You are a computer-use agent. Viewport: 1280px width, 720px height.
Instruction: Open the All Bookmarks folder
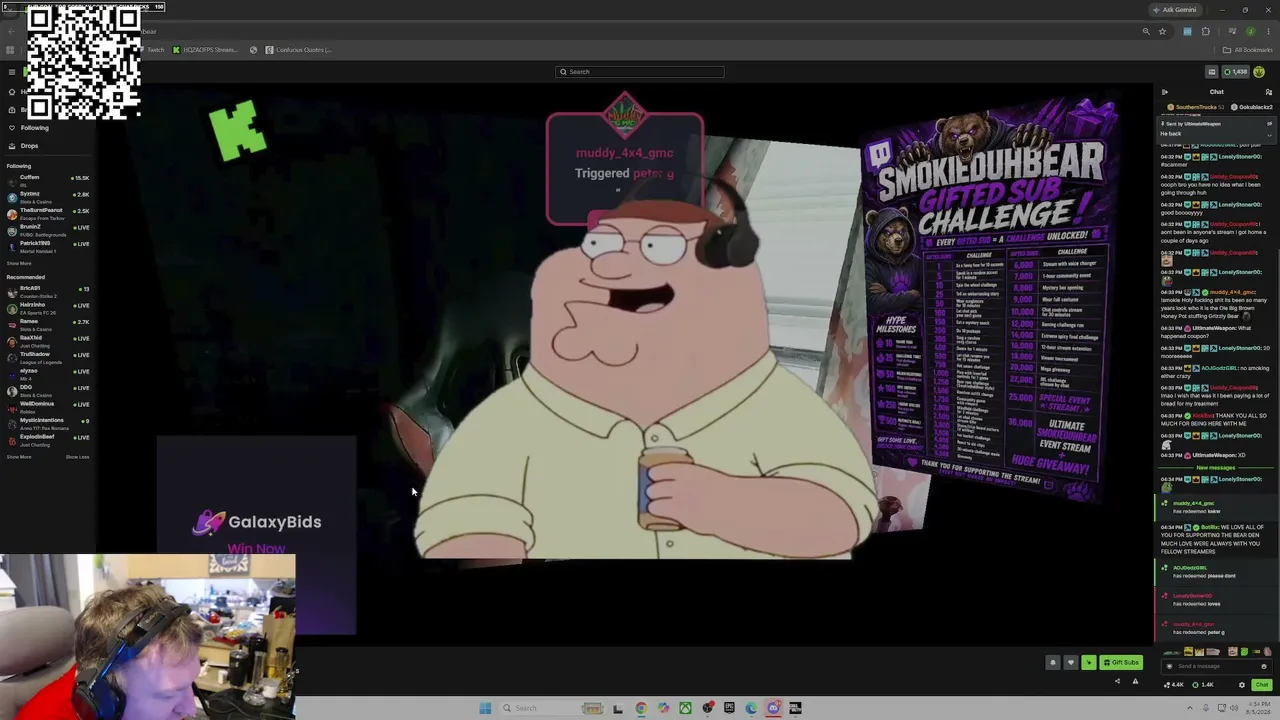point(1248,50)
